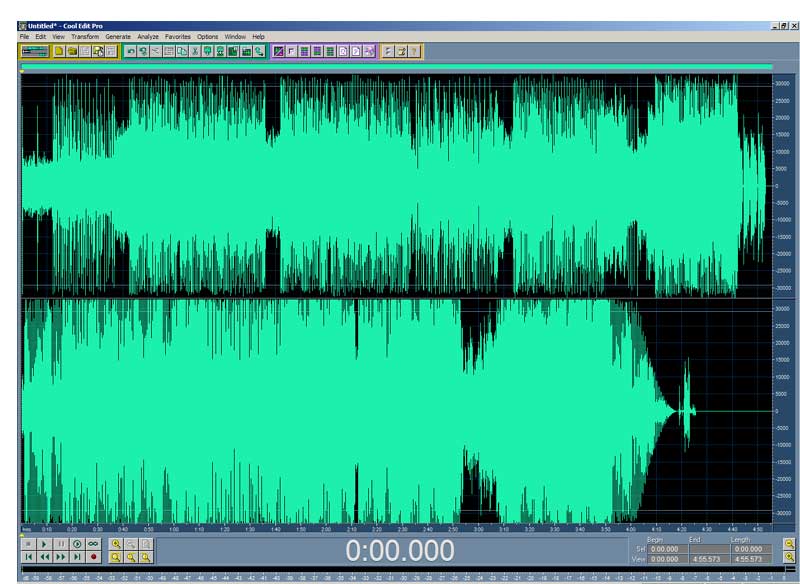Screen dimensions: 800x584
Task: Start recording with the red Record button
Action: click(x=93, y=557)
